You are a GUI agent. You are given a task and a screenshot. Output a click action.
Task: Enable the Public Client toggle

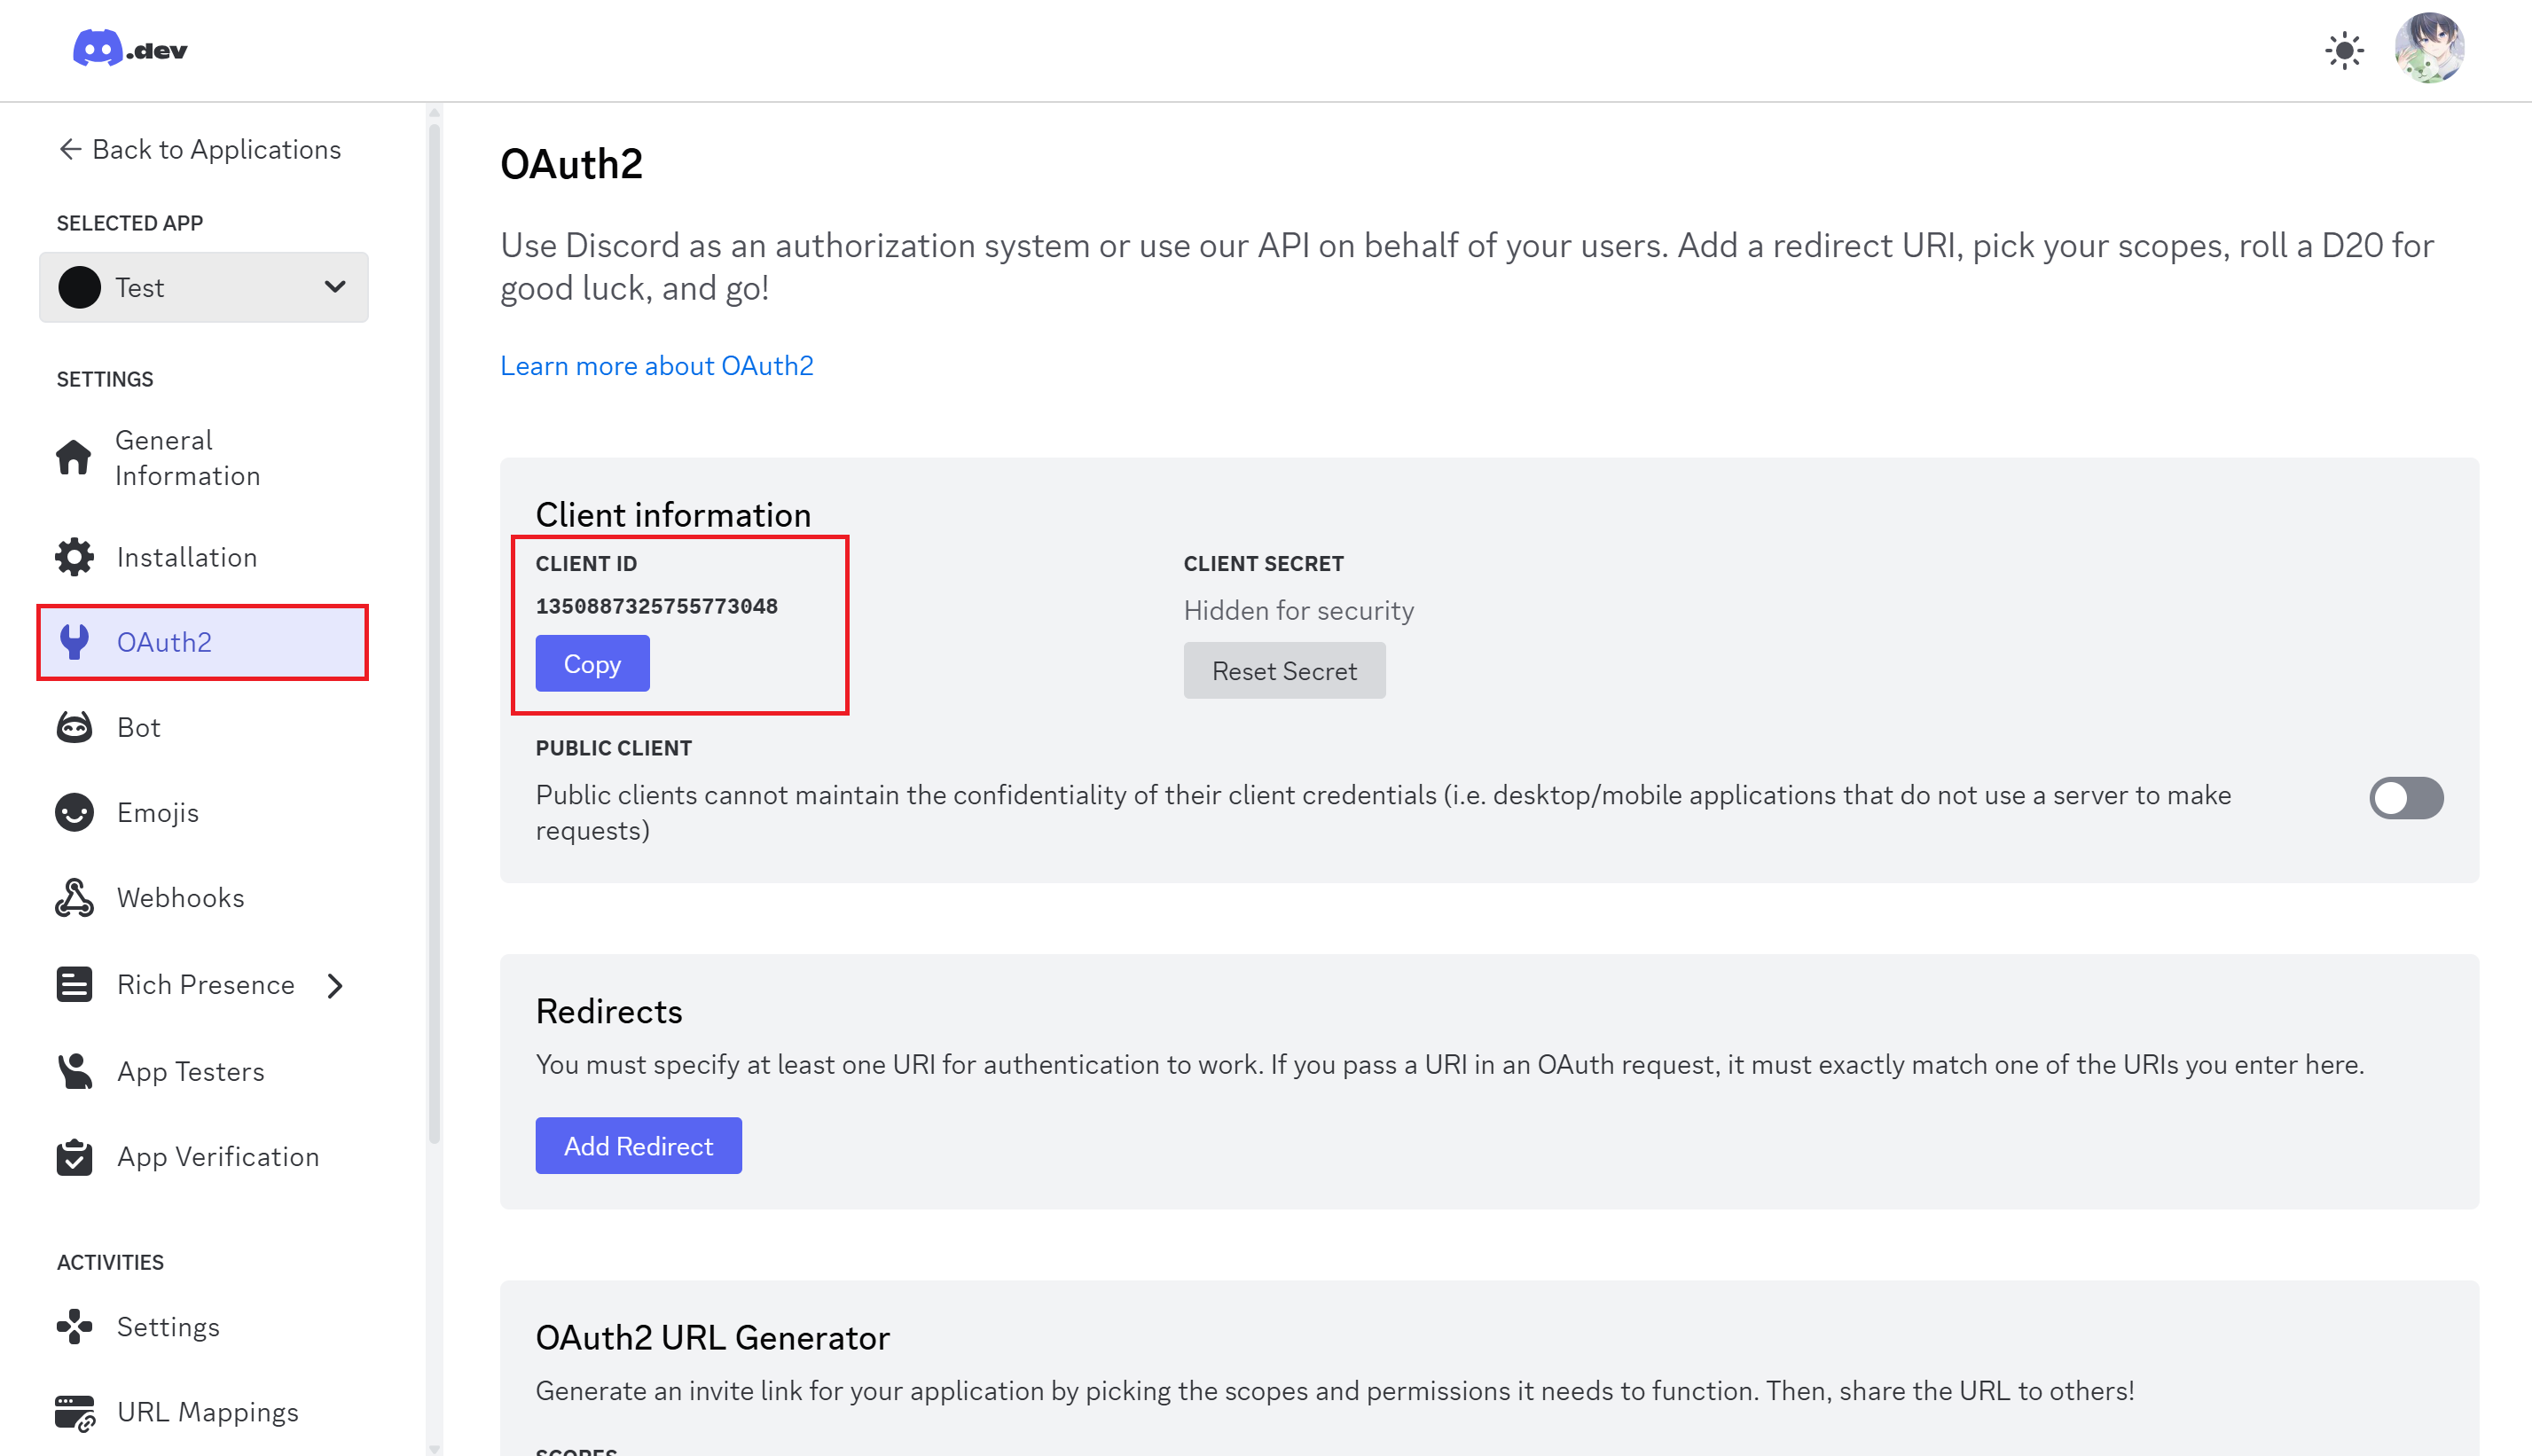coord(2405,798)
